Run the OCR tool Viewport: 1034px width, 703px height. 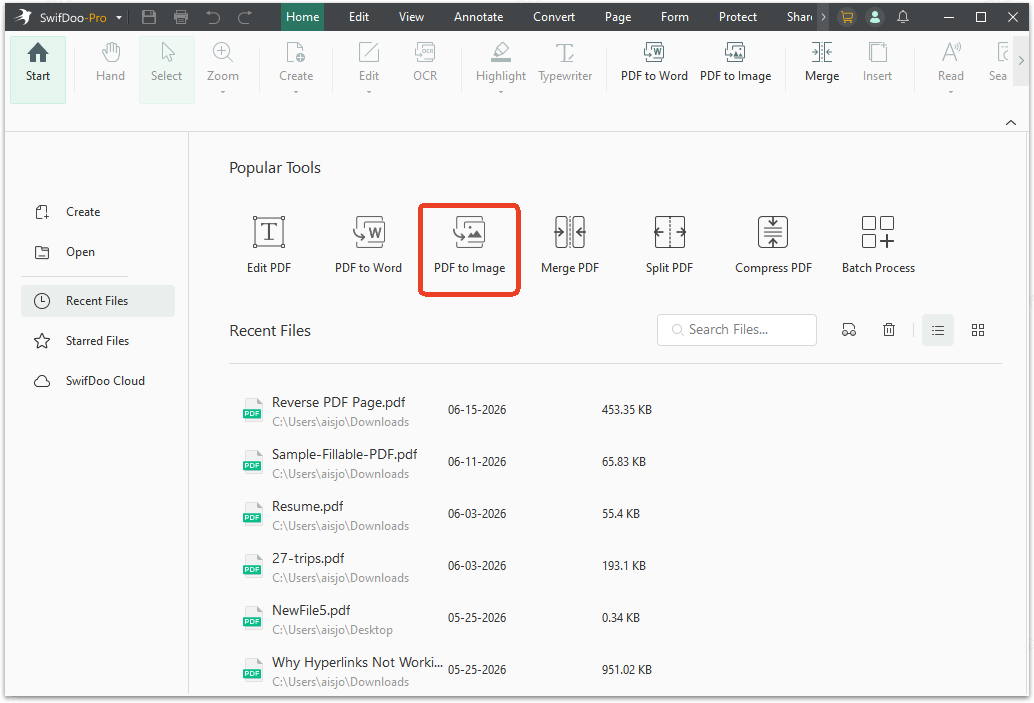point(425,63)
